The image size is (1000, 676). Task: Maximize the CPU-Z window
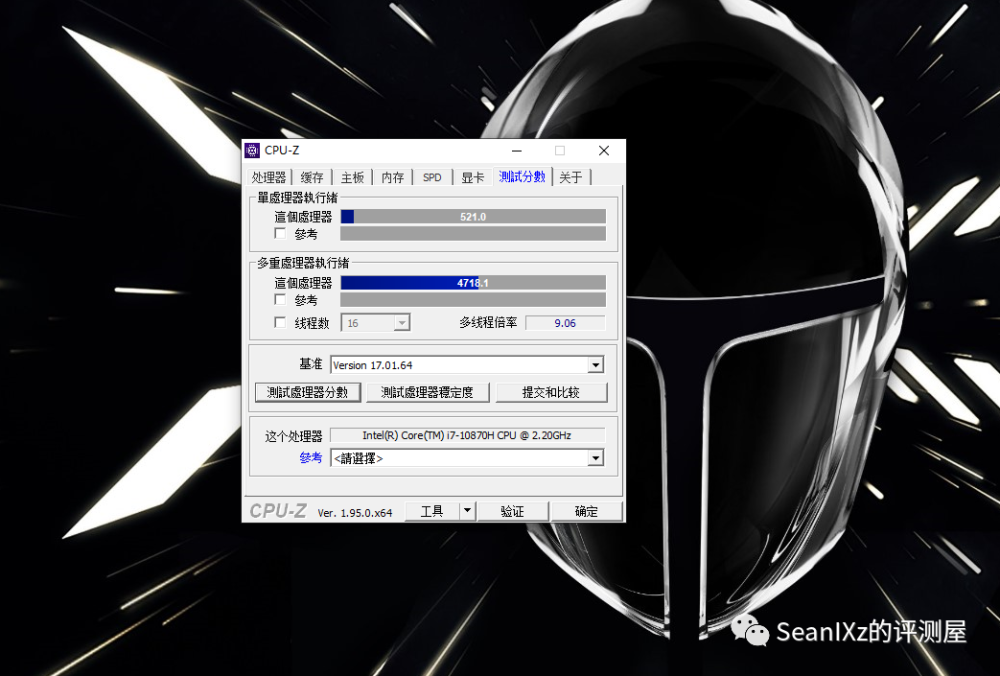tap(560, 151)
